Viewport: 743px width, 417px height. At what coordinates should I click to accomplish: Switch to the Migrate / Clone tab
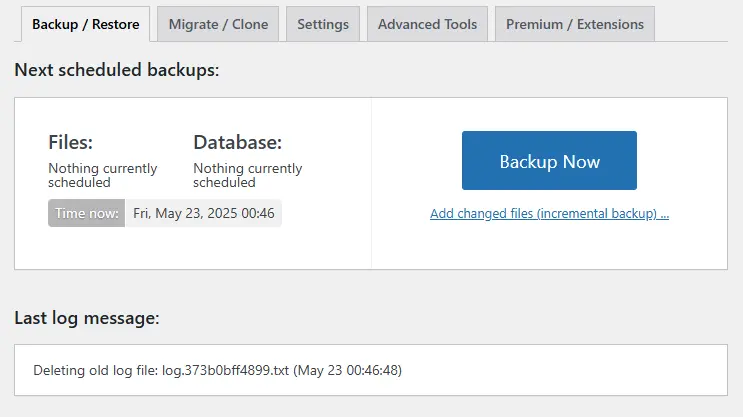pos(218,24)
